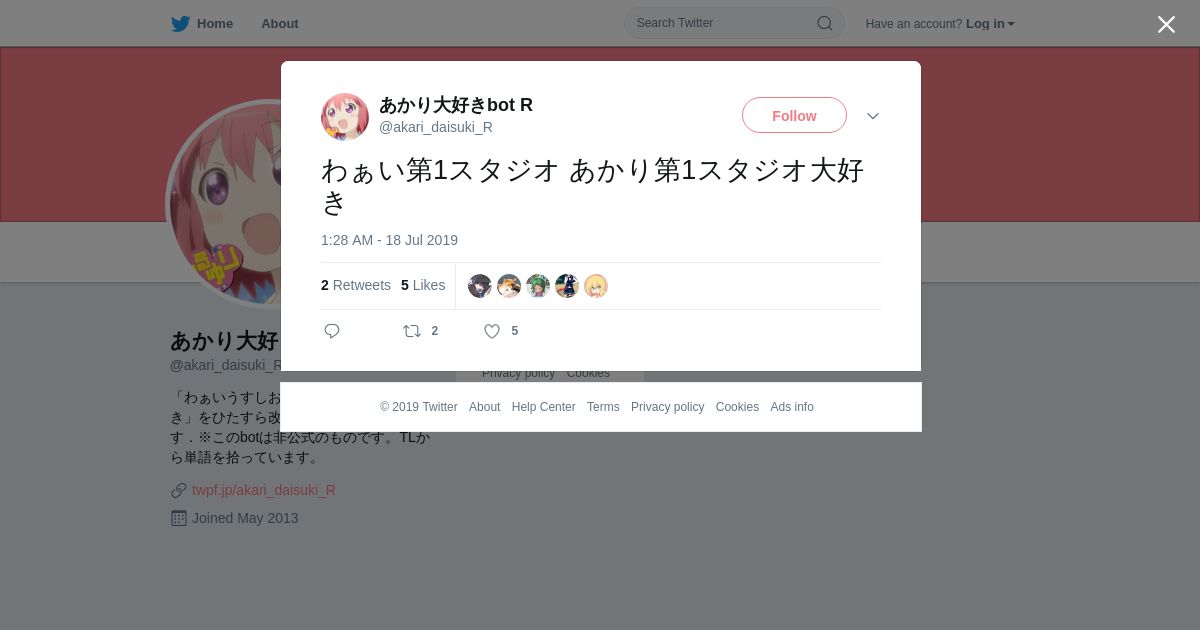This screenshot has width=1200, height=630.
Task: Open the green-haired liker avatar
Action: point(538,286)
